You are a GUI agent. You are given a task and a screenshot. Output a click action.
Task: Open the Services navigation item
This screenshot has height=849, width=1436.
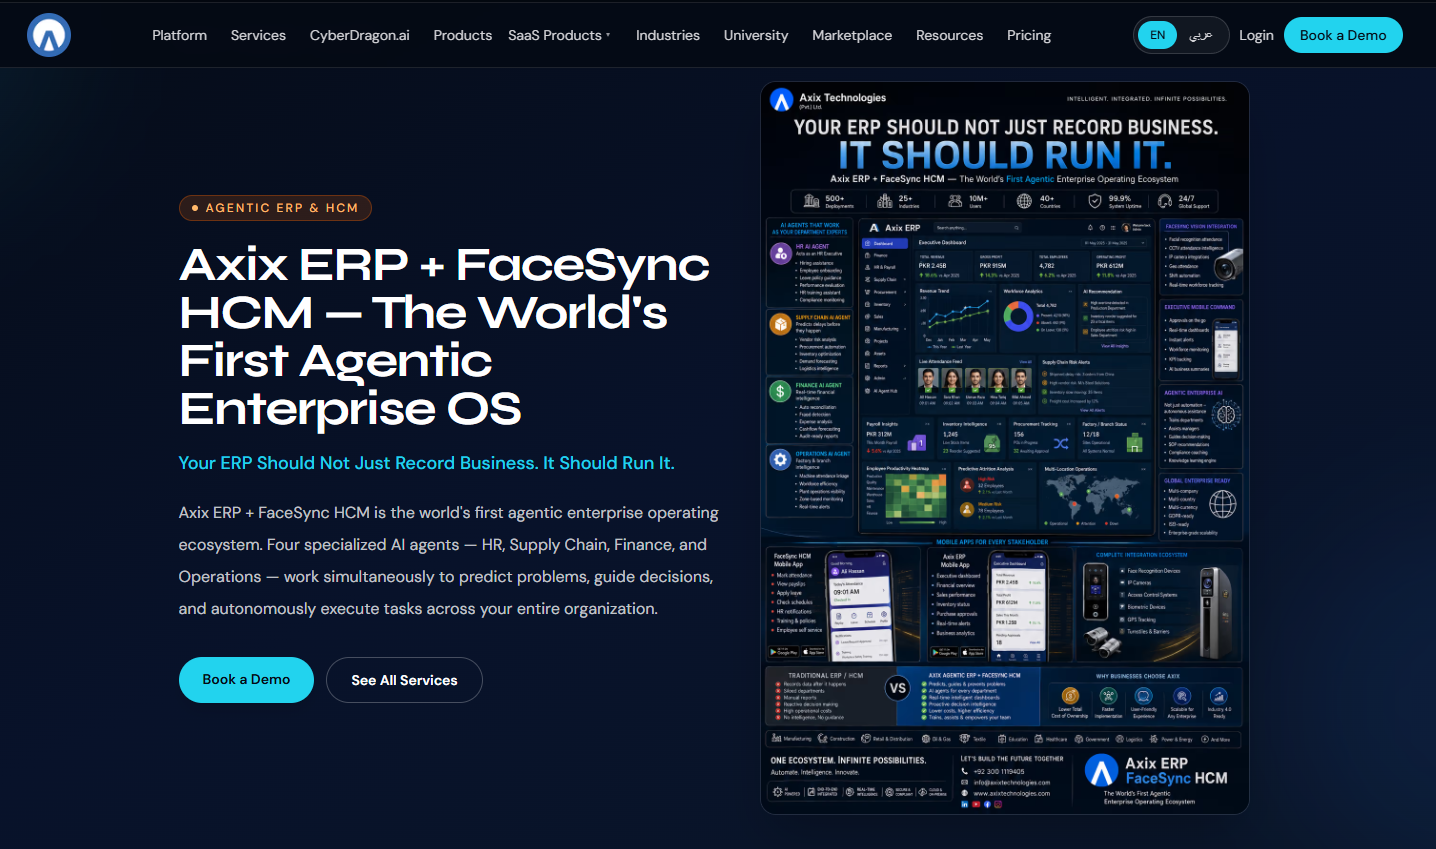[258, 35]
